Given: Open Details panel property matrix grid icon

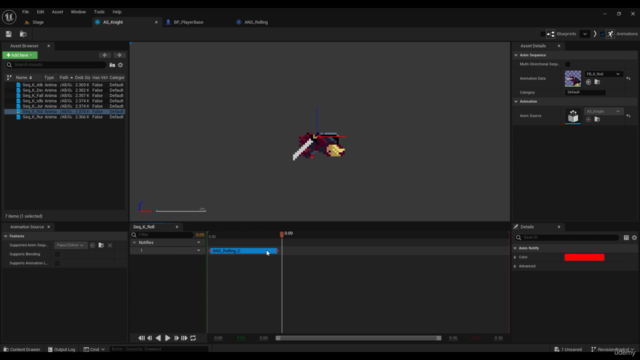Looking at the screenshot, I should (626, 238).
